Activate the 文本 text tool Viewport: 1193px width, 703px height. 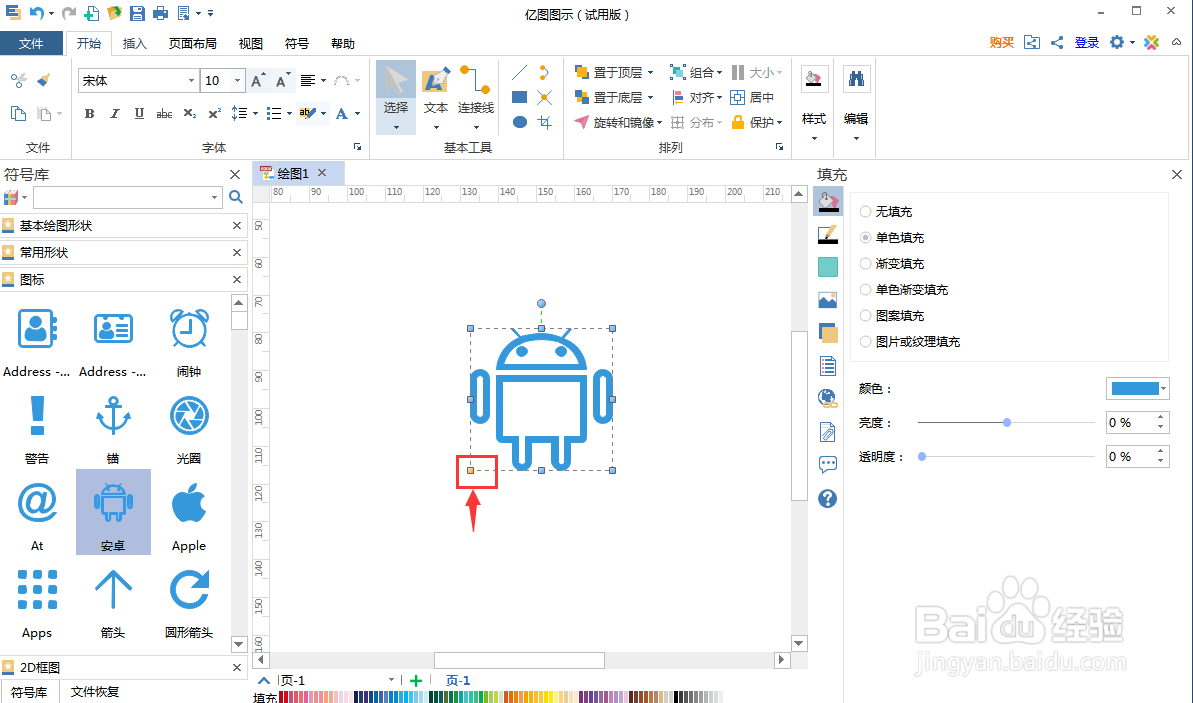click(436, 96)
